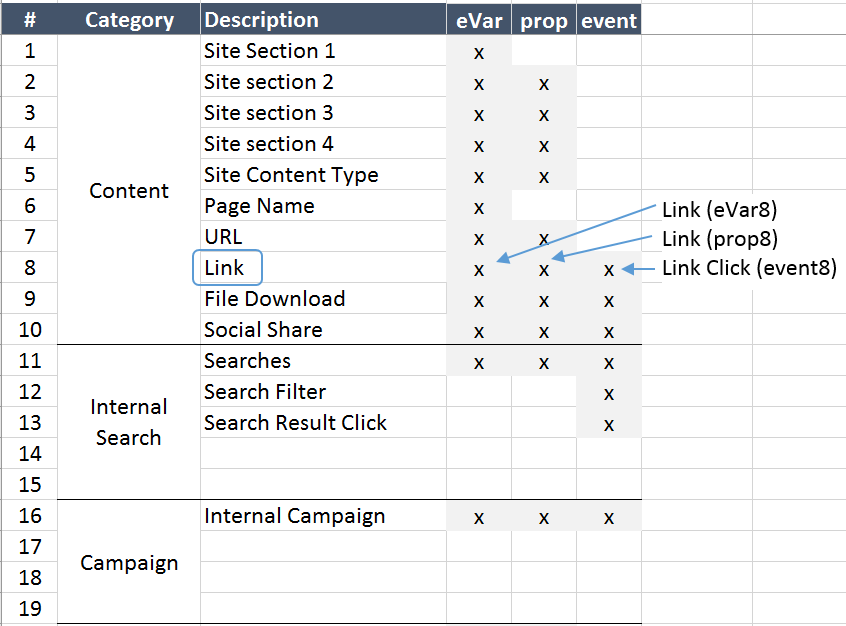Viewport: 846px width, 626px height.
Task: Select the event header cell
Action: 609,19
